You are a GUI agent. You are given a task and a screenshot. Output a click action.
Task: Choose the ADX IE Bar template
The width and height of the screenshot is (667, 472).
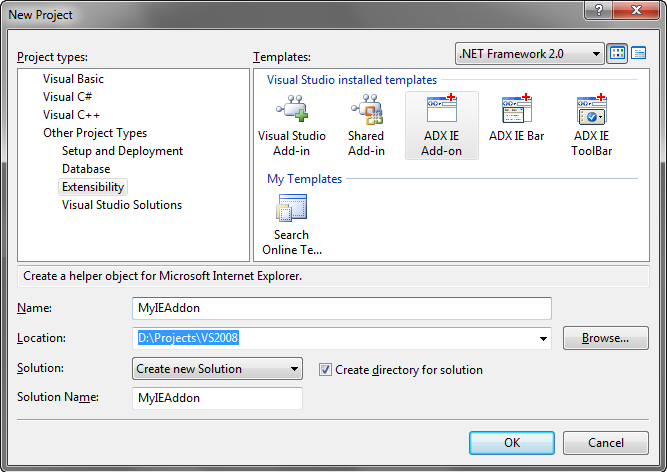pos(516,118)
